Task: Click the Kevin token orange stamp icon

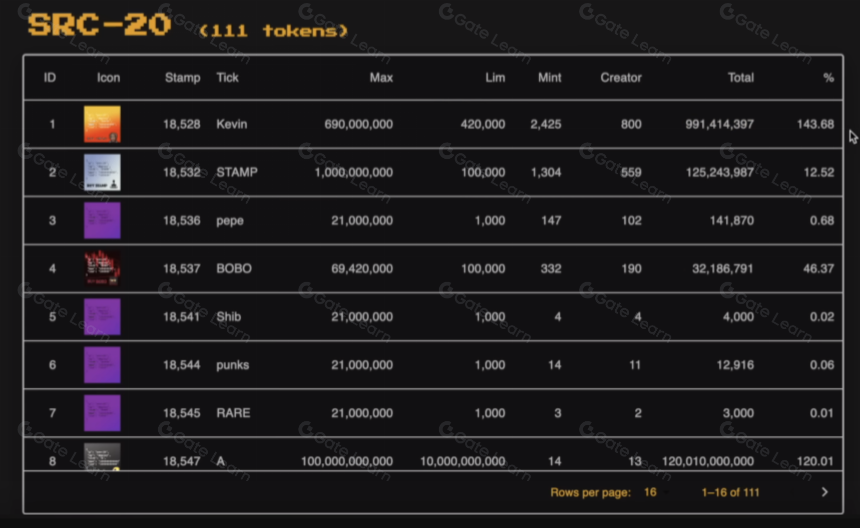Action: click(x=102, y=124)
